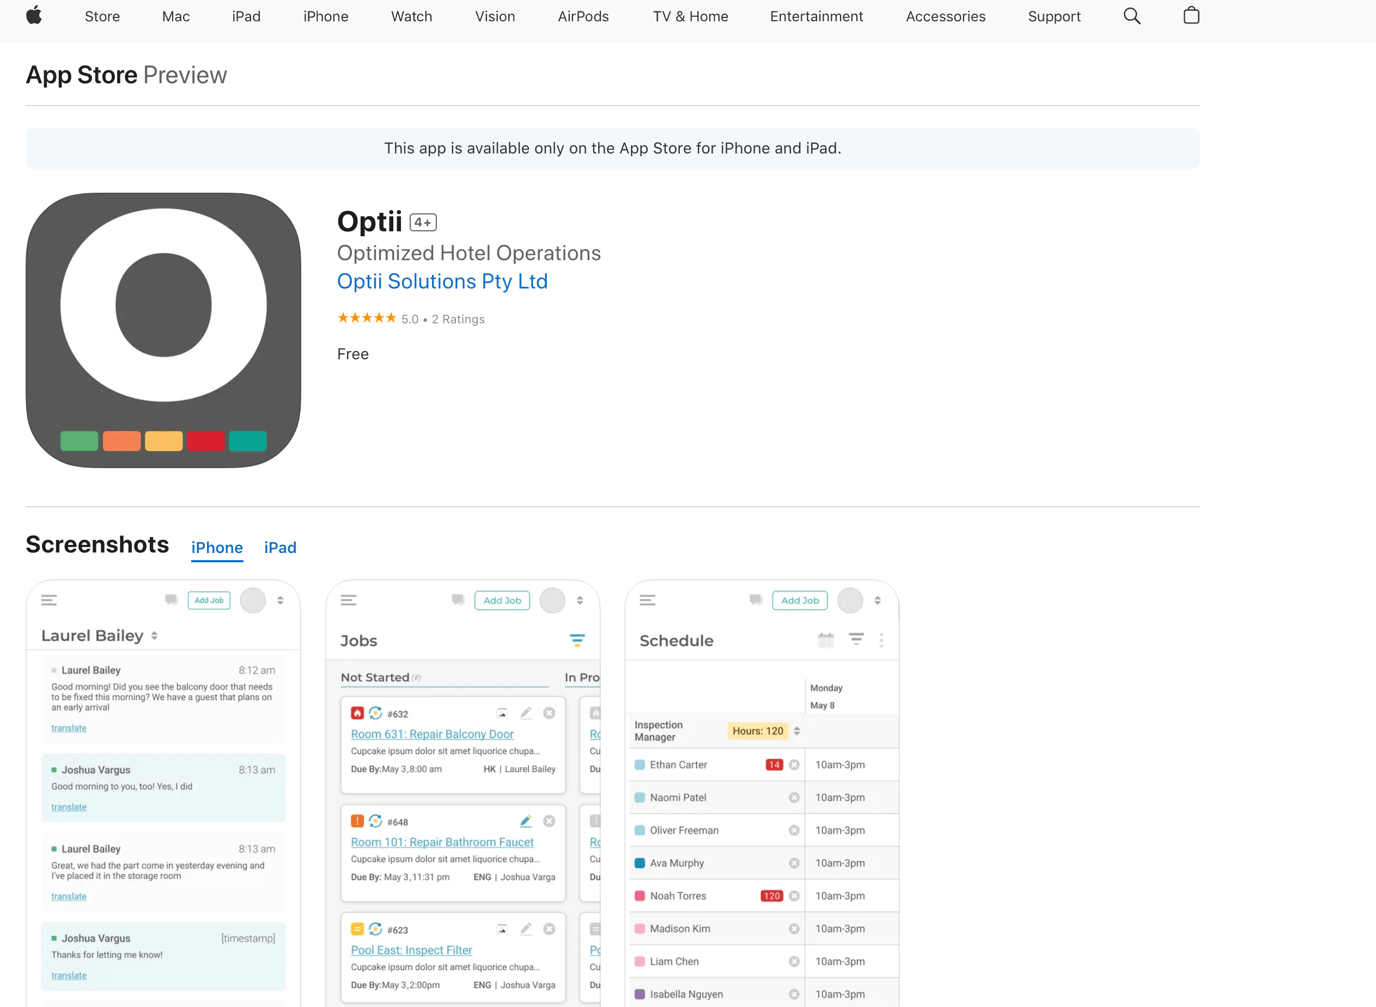Remove Naomi Patel from the schedule
This screenshot has width=1376, height=1007.
coord(793,797)
